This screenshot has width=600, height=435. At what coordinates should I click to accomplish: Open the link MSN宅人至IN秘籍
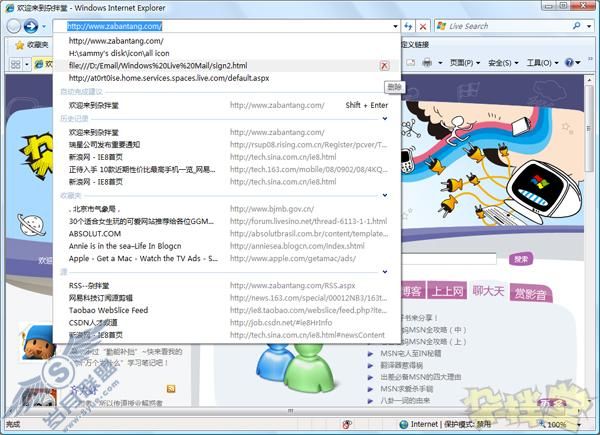[411, 354]
